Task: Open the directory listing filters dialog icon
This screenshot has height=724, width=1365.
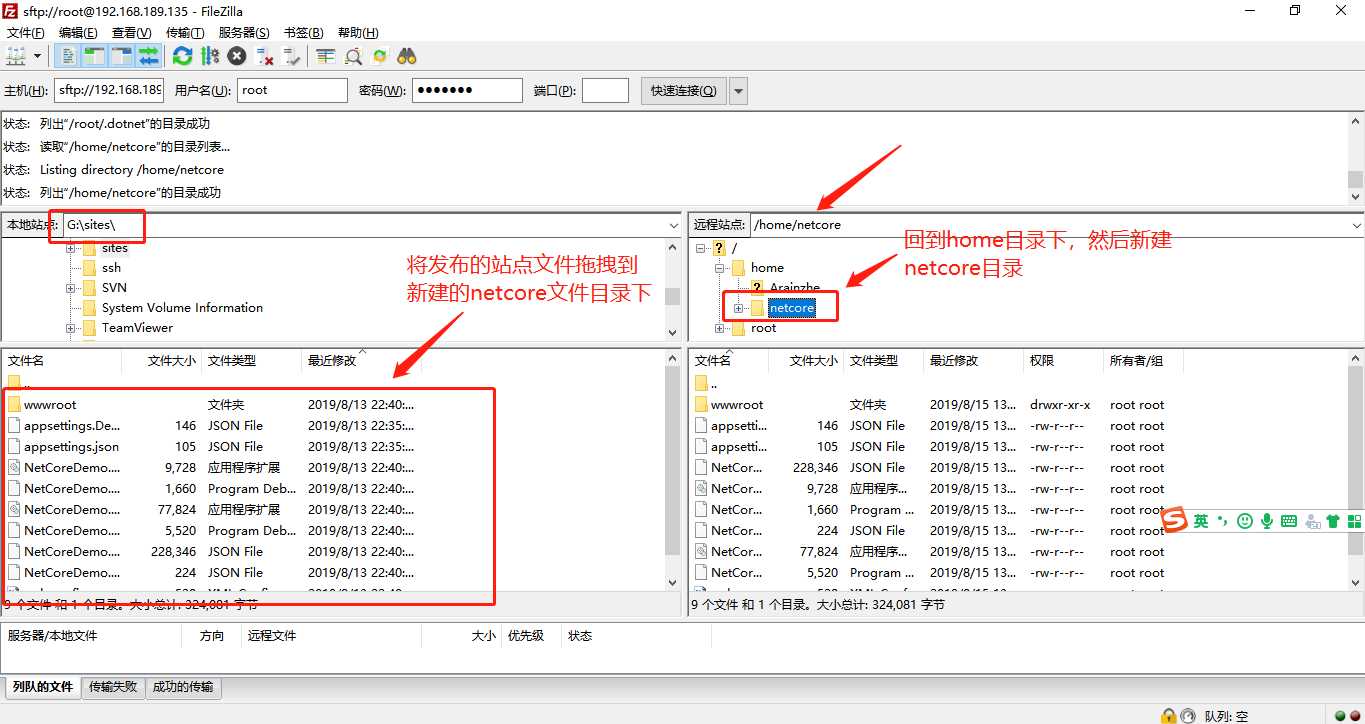Action: (x=326, y=56)
